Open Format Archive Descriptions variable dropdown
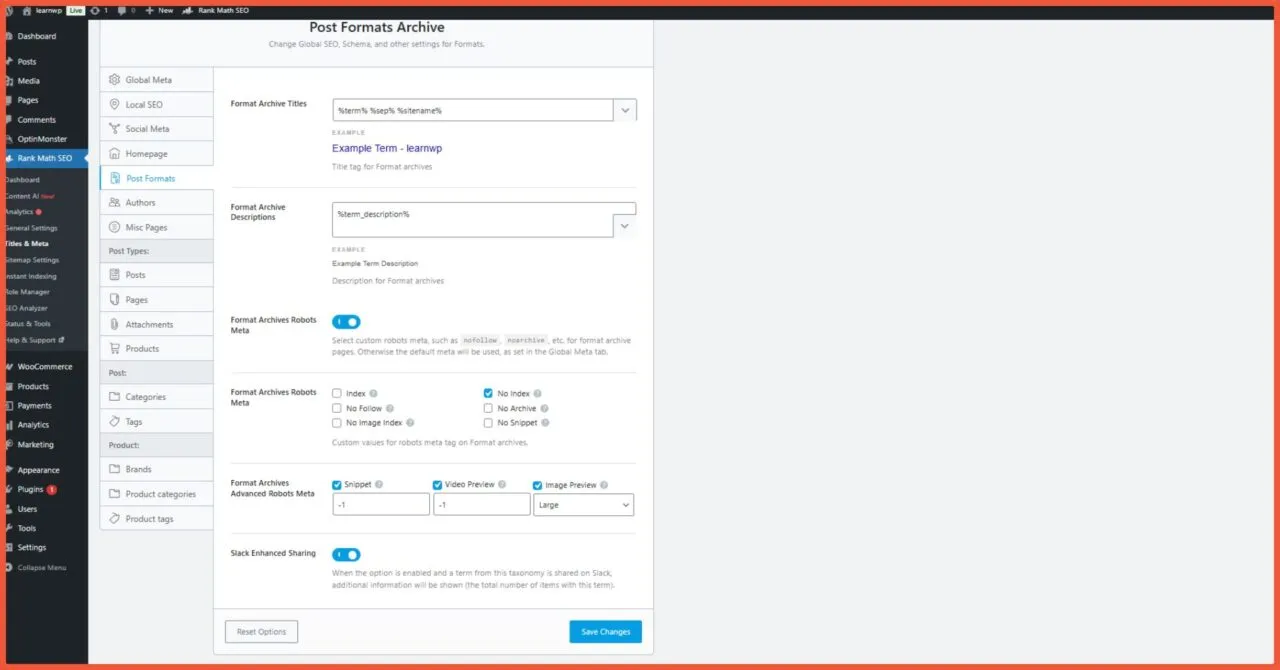Viewport: 1280px width, 670px height. pyautogui.click(x=625, y=226)
